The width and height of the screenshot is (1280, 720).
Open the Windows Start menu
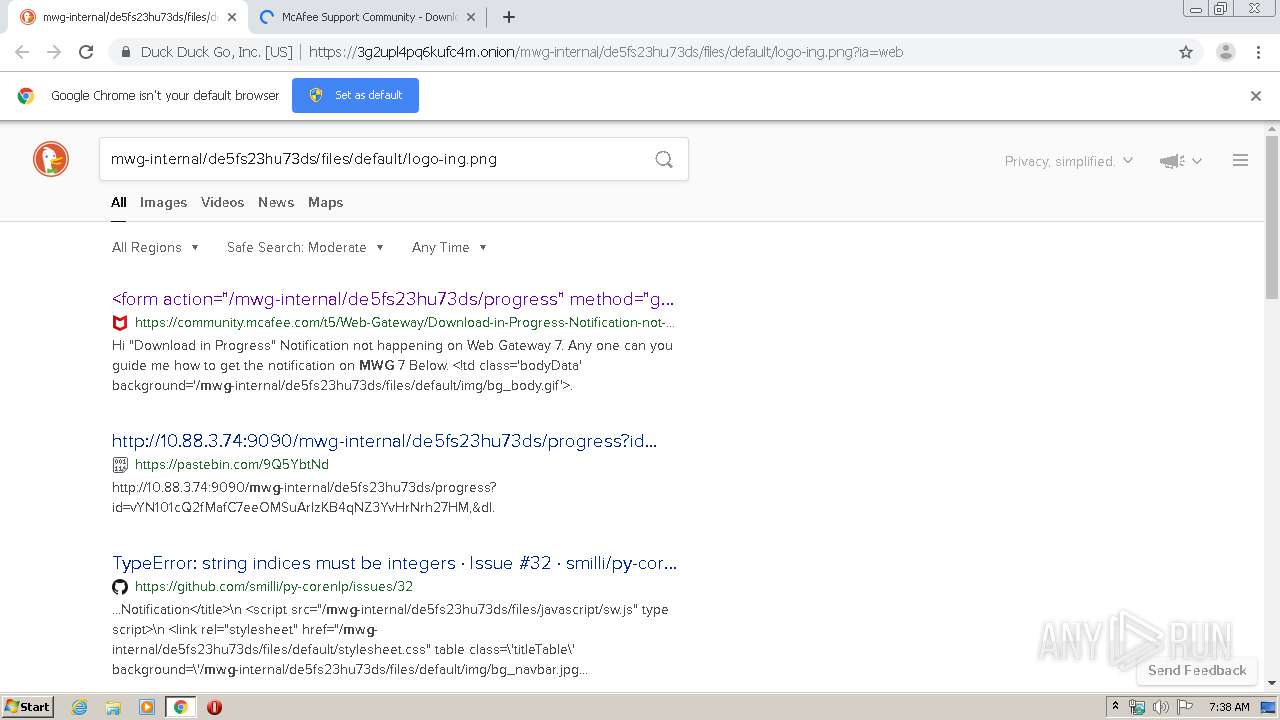point(27,707)
